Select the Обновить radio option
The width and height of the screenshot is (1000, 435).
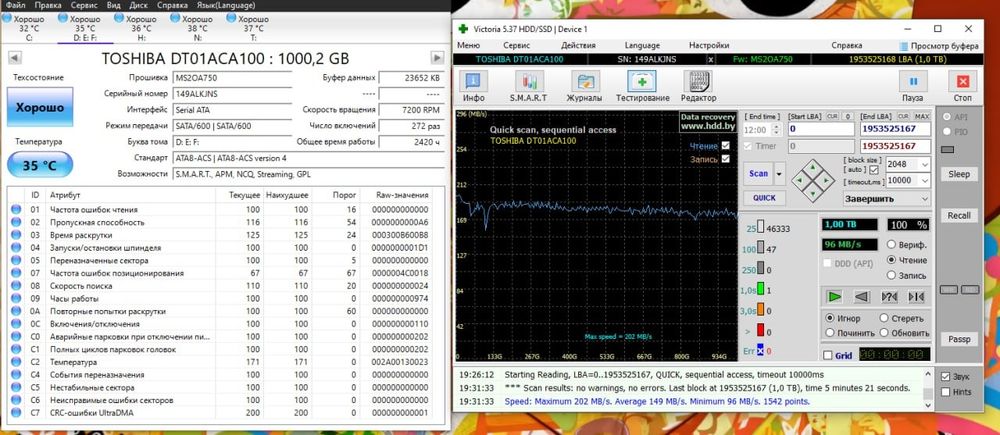tap(884, 333)
